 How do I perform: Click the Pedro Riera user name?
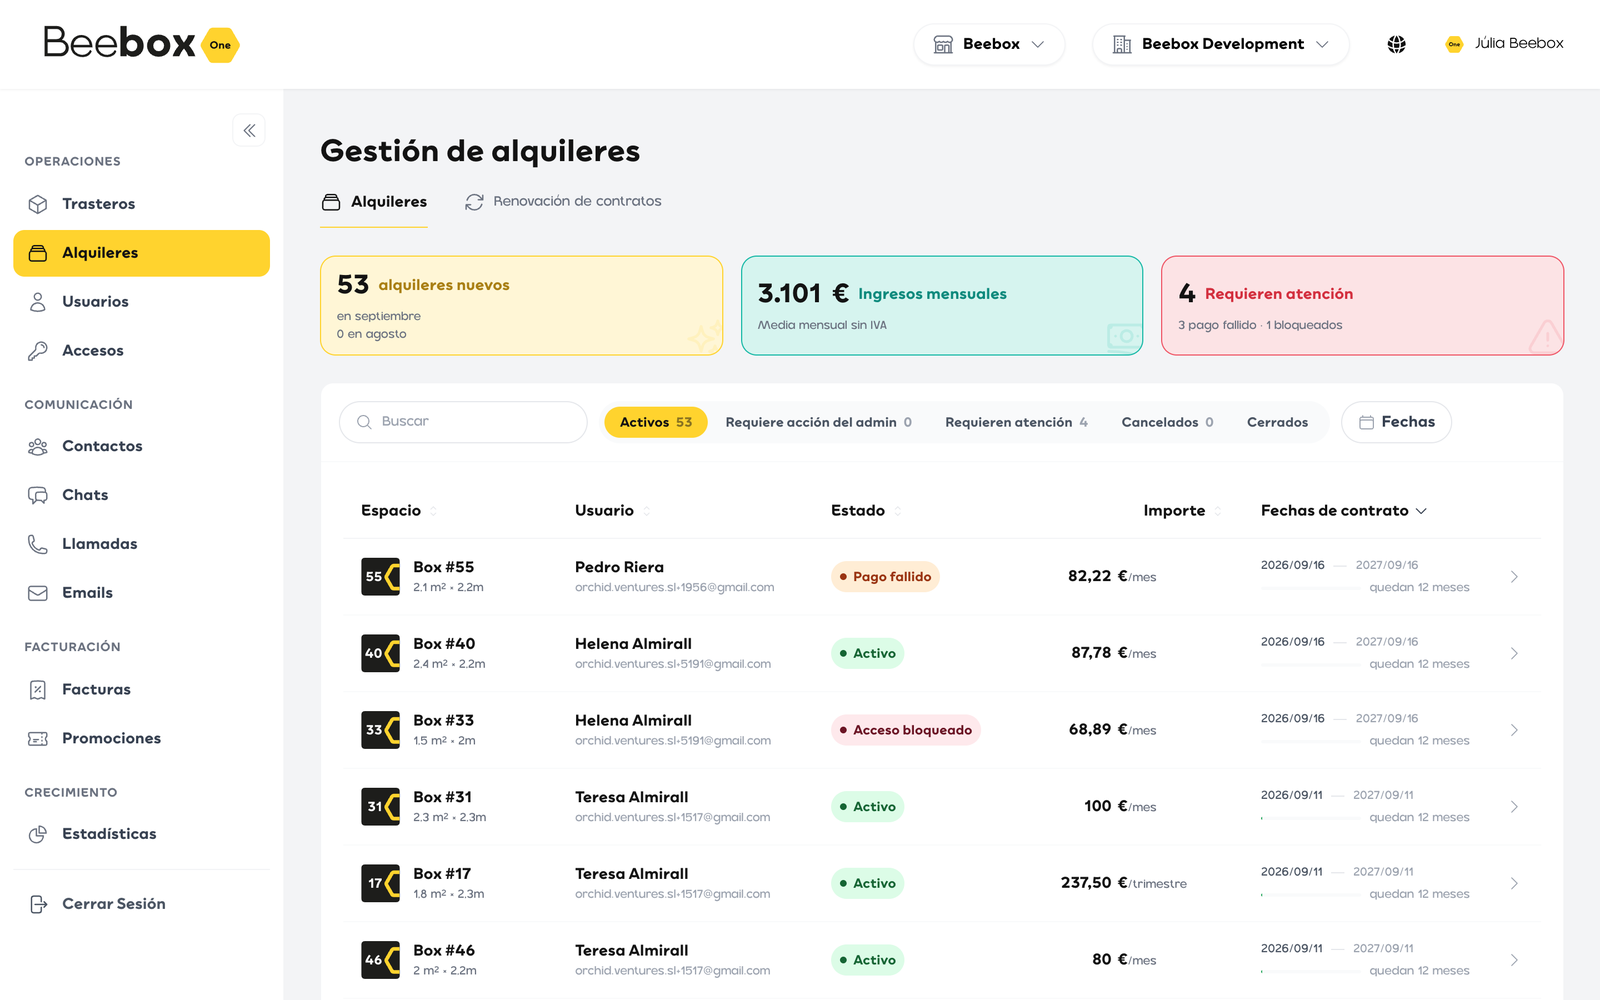click(x=619, y=567)
